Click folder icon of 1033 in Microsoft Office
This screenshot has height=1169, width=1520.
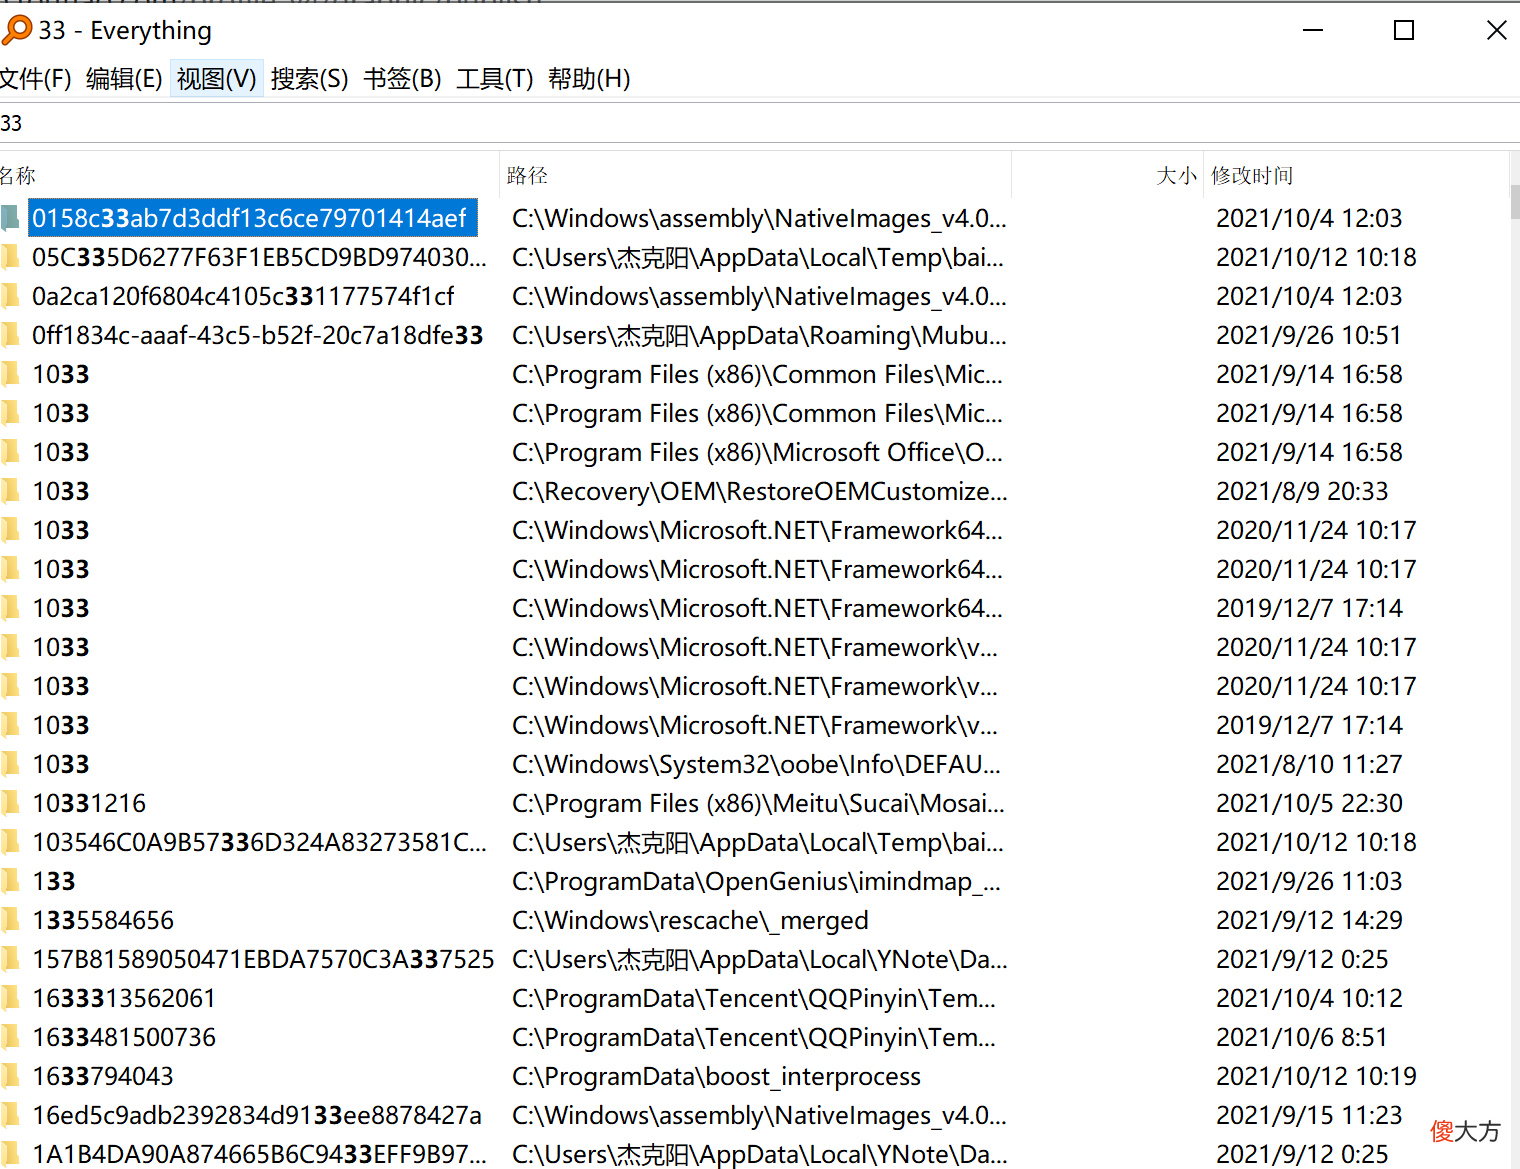(10, 452)
